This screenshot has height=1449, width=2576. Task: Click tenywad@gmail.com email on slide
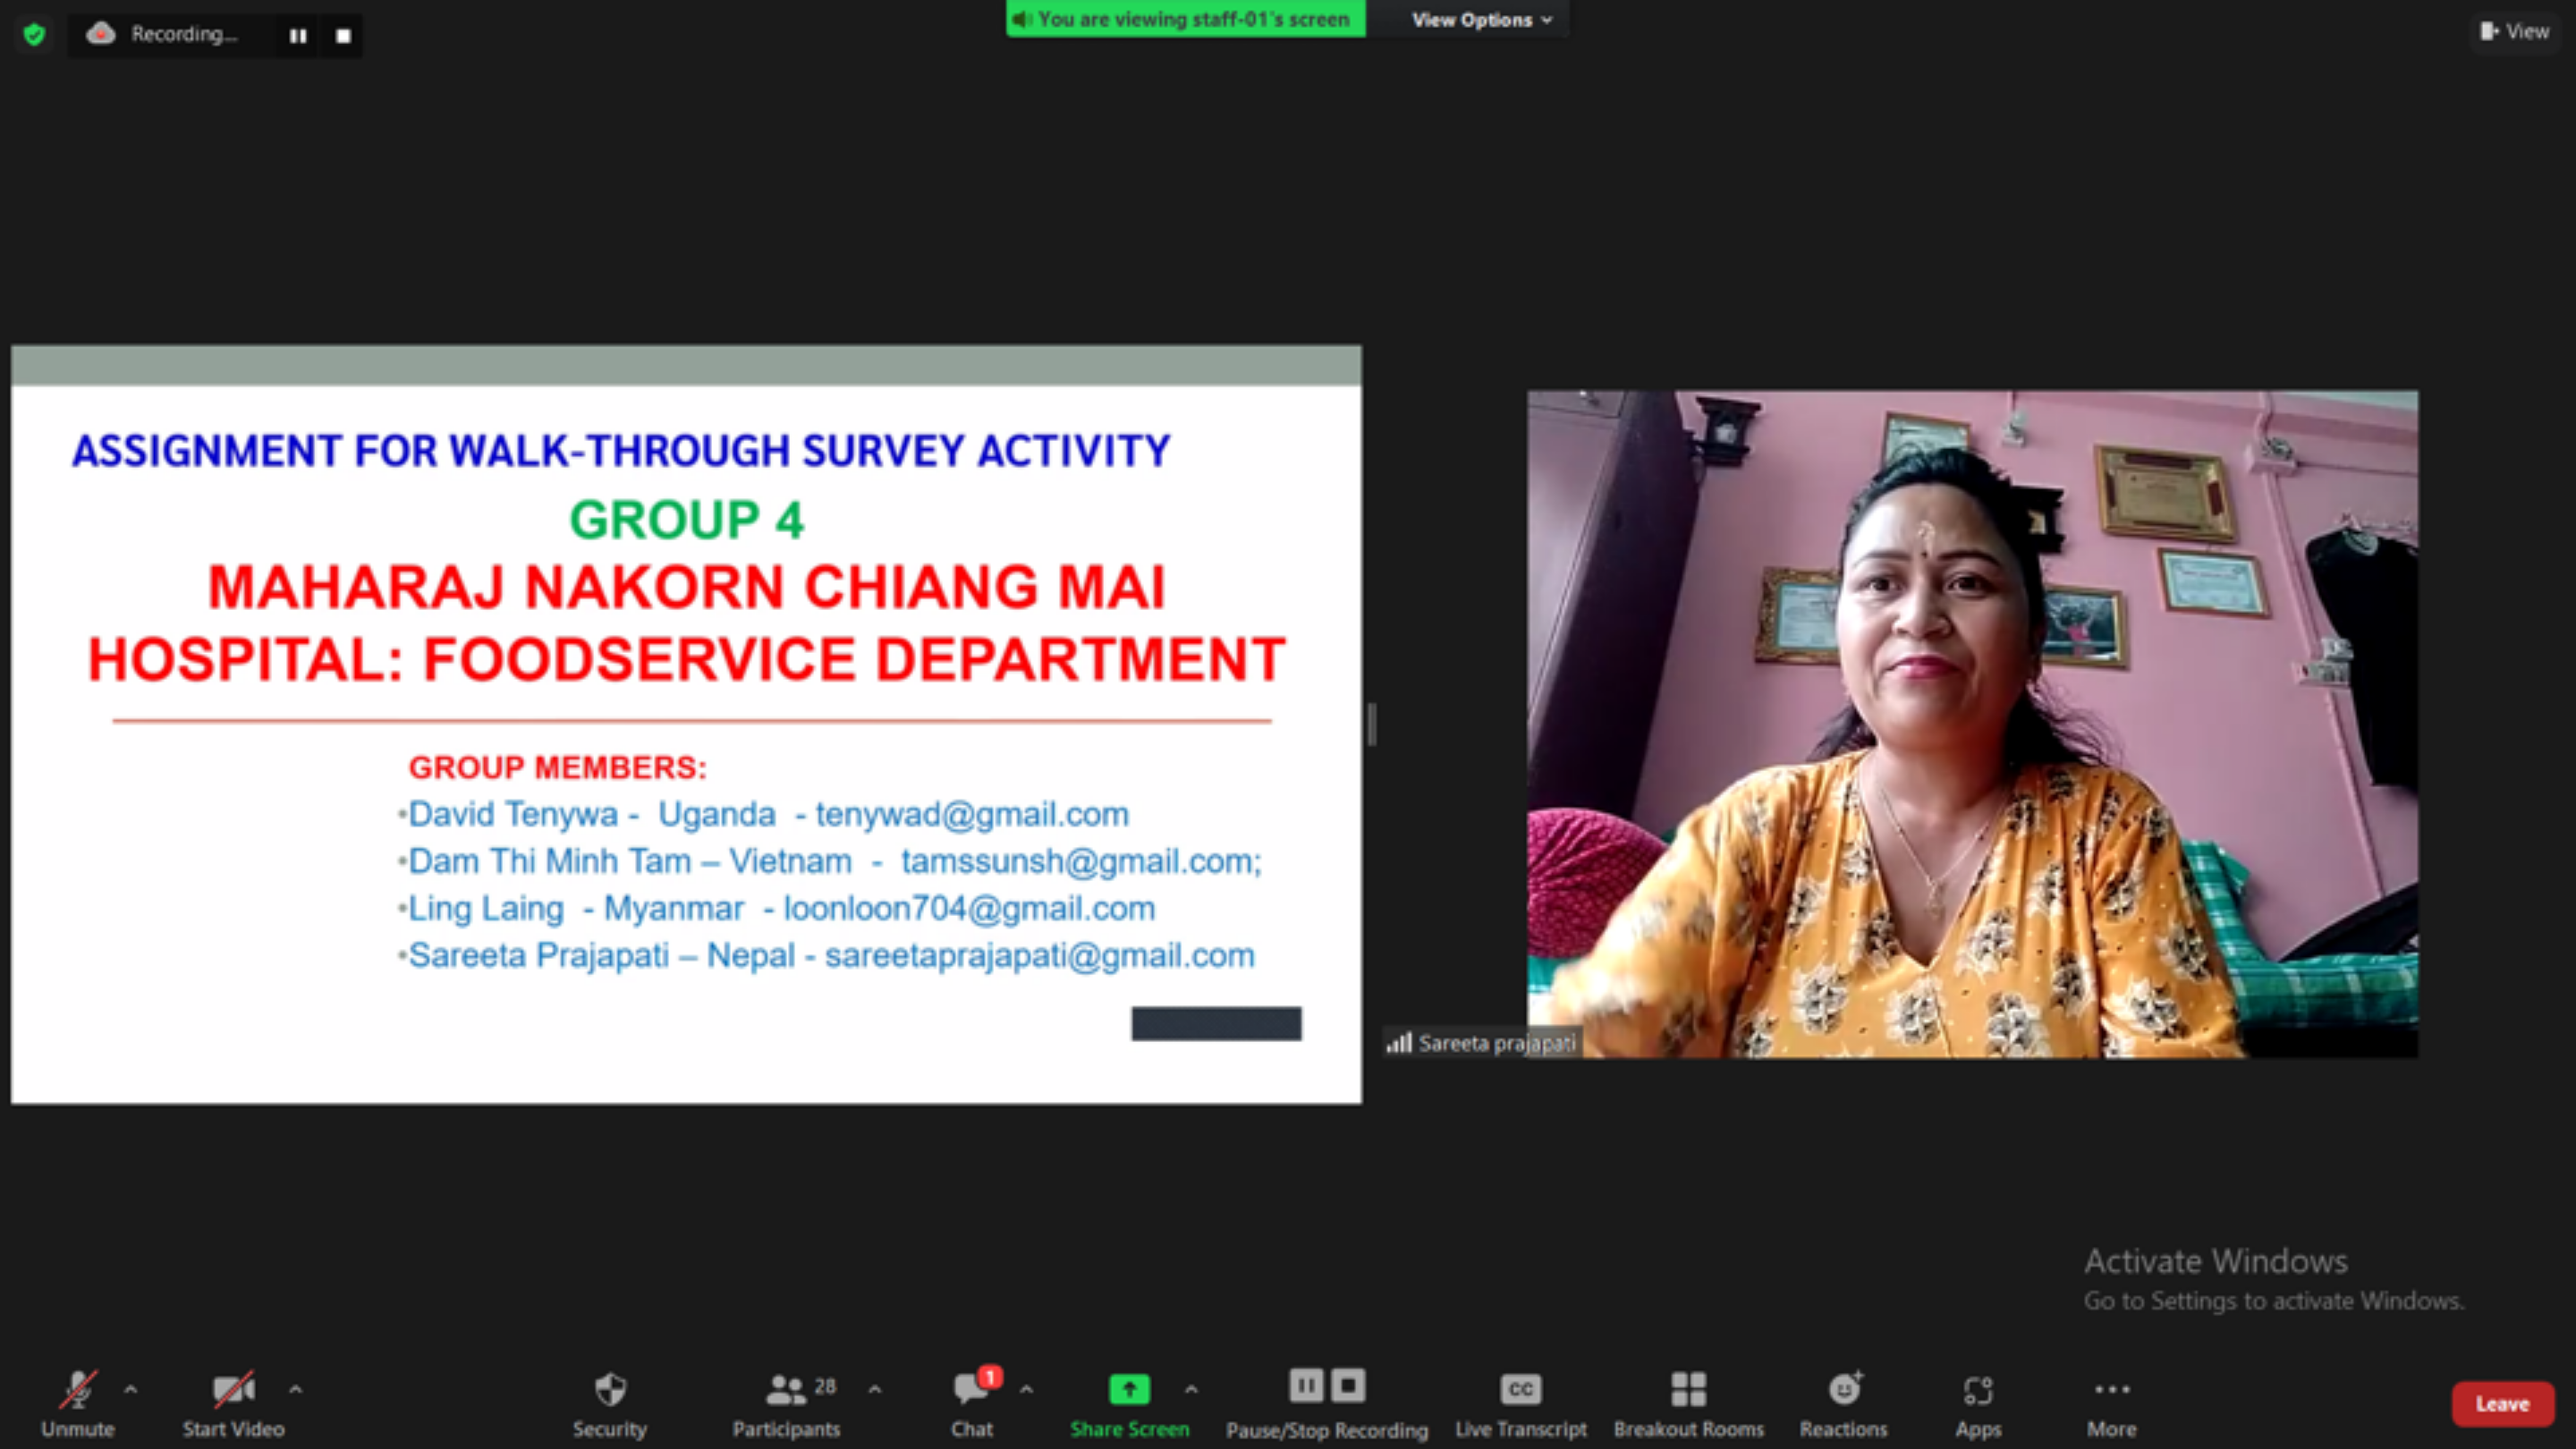[x=972, y=814]
